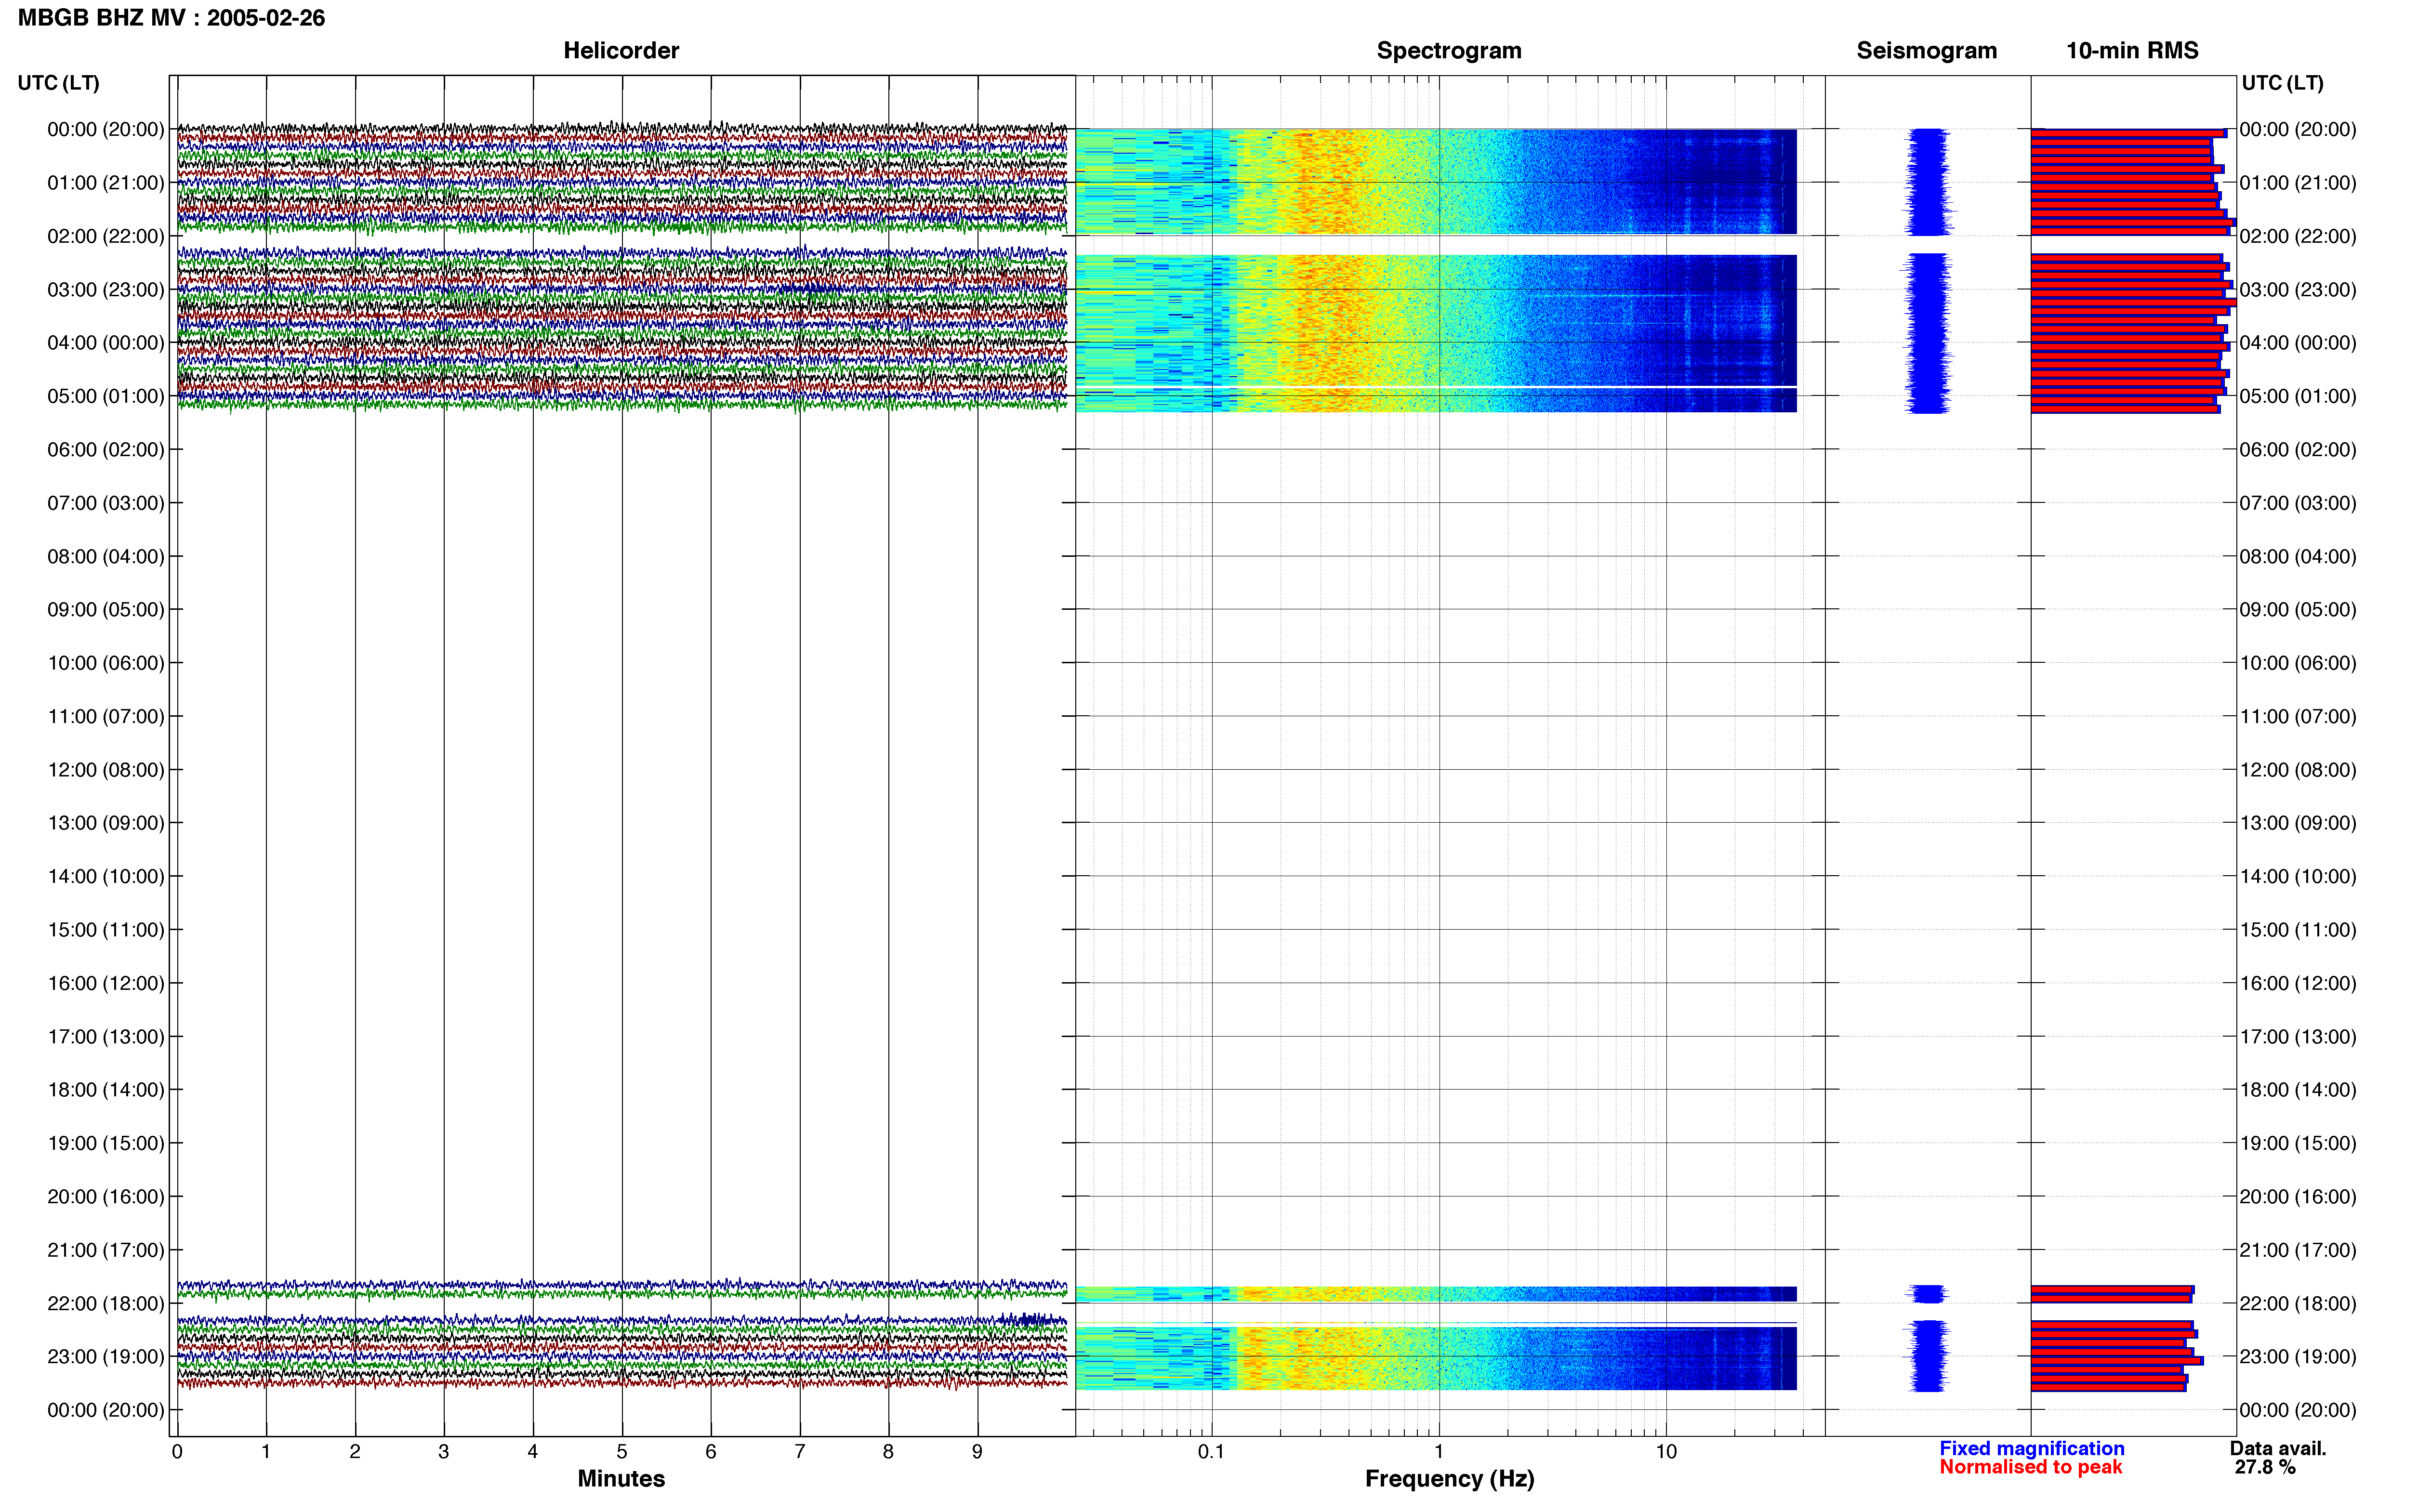Click the spectrogram band between 02:00 and 05:00
Viewport: 2418px width, 1512px height.
tap(1436, 333)
